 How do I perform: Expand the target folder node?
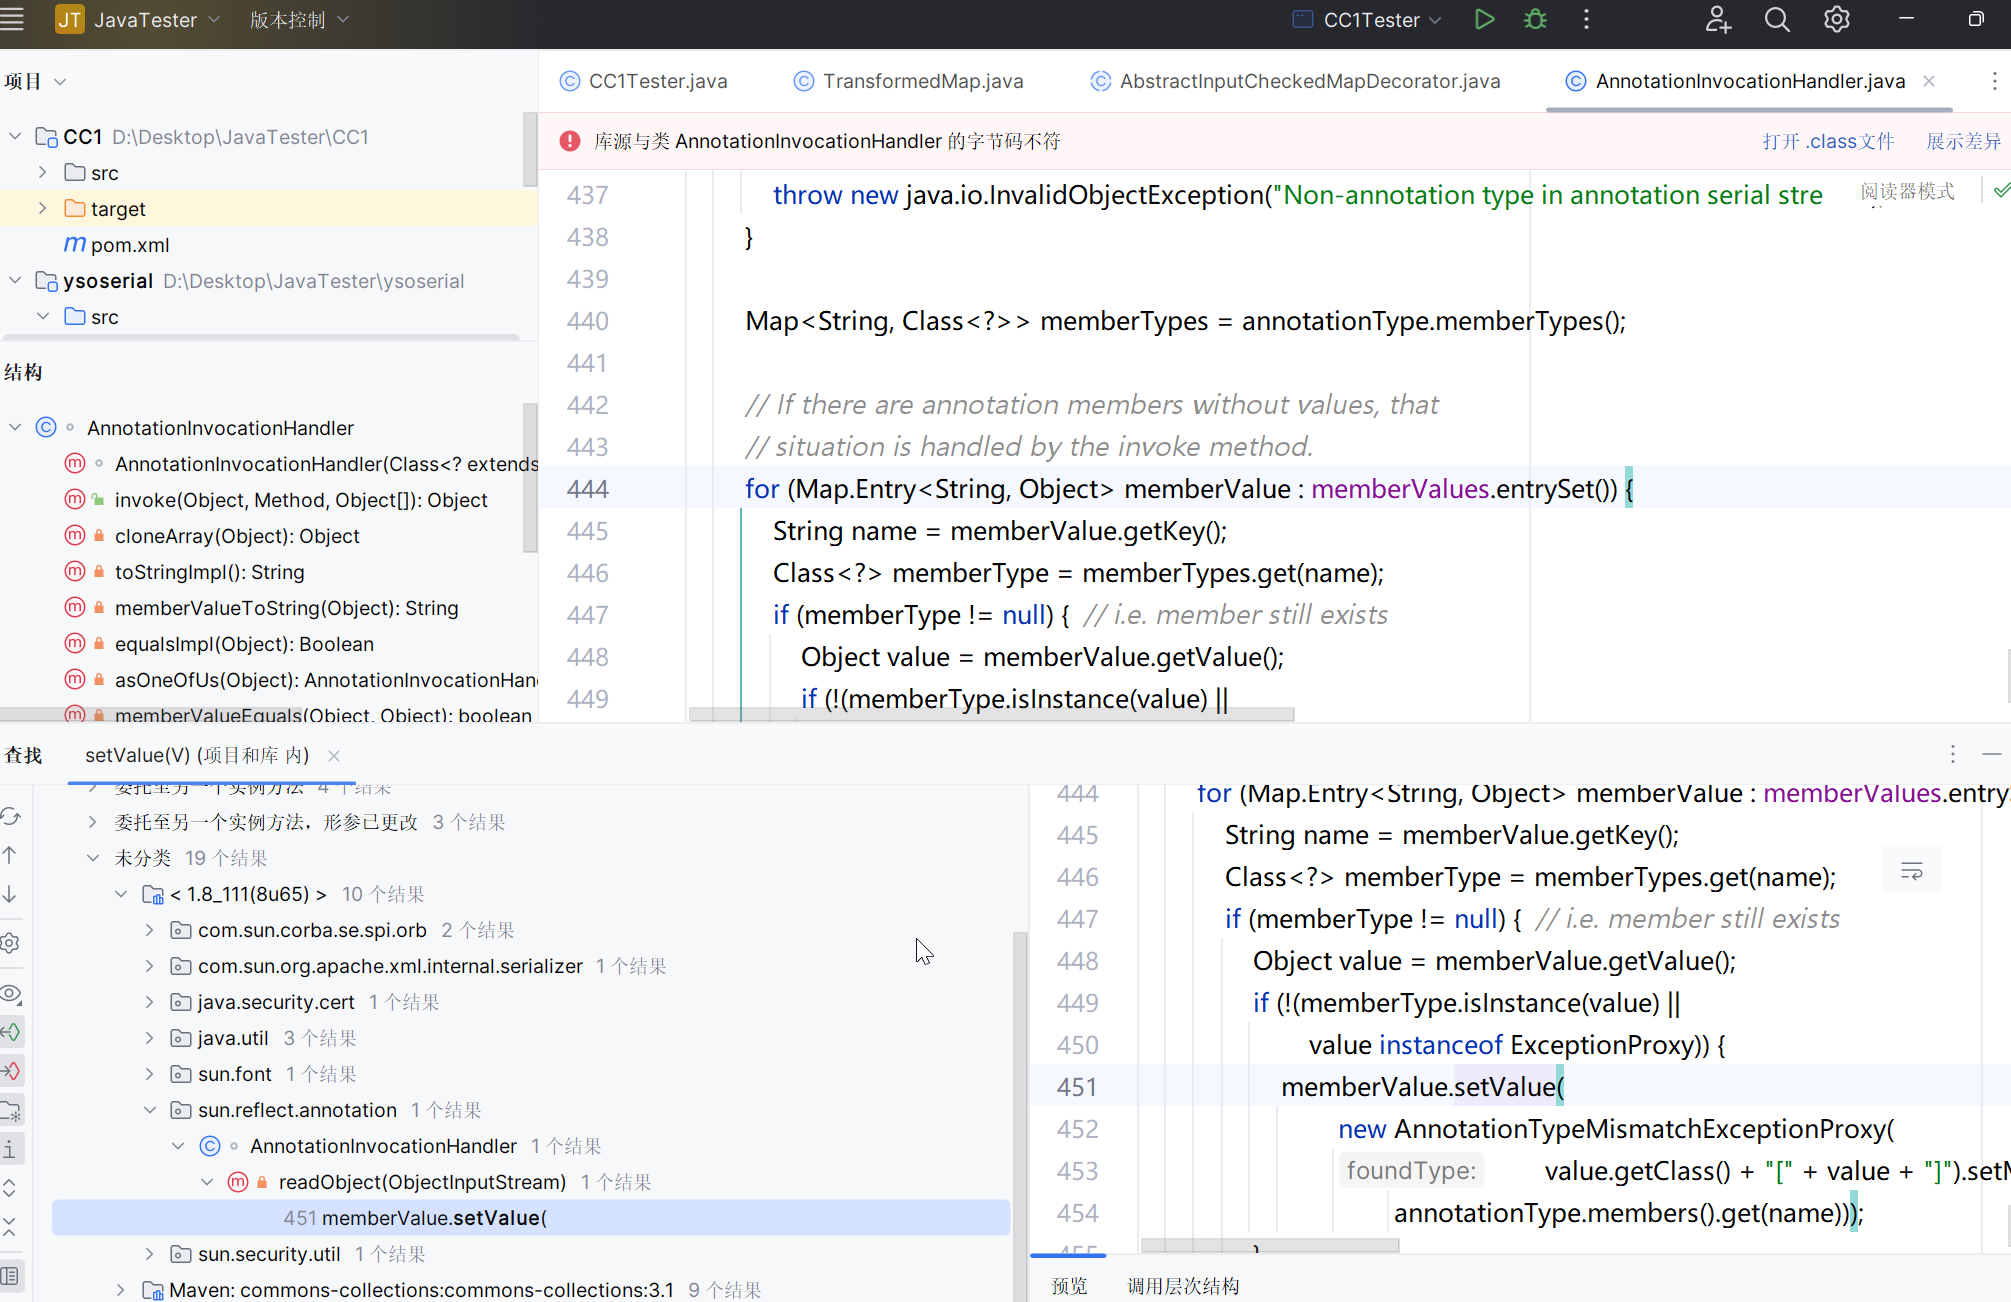point(42,208)
